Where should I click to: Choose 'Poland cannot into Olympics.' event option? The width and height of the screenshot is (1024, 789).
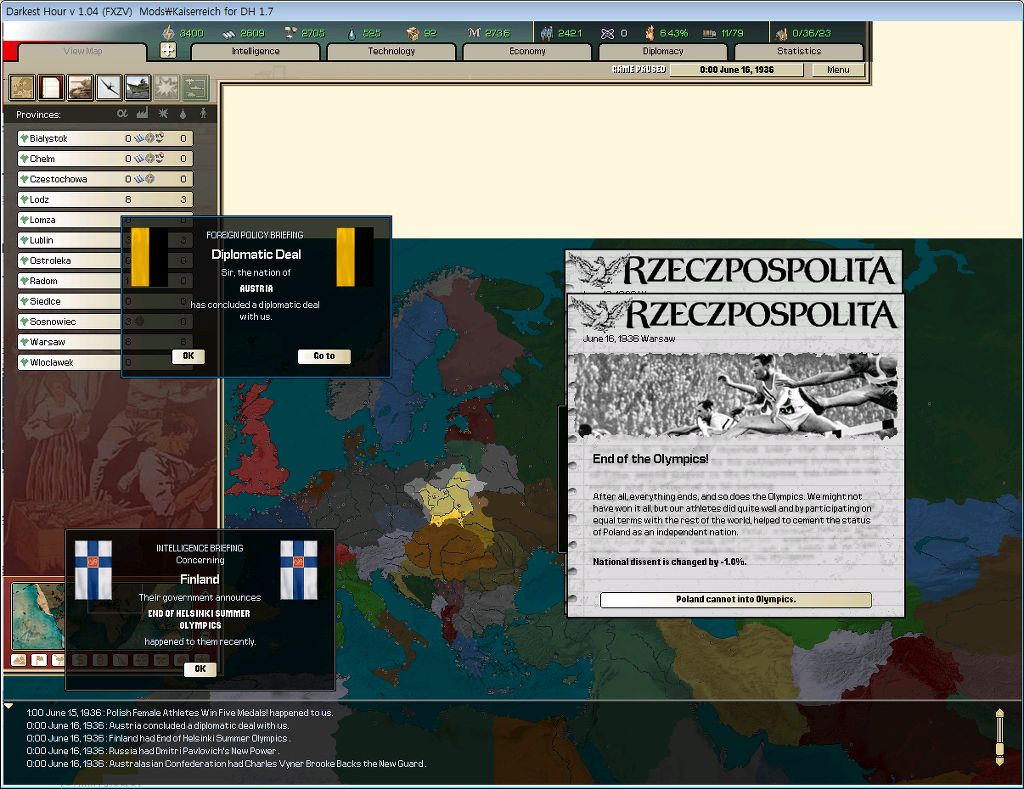(735, 600)
